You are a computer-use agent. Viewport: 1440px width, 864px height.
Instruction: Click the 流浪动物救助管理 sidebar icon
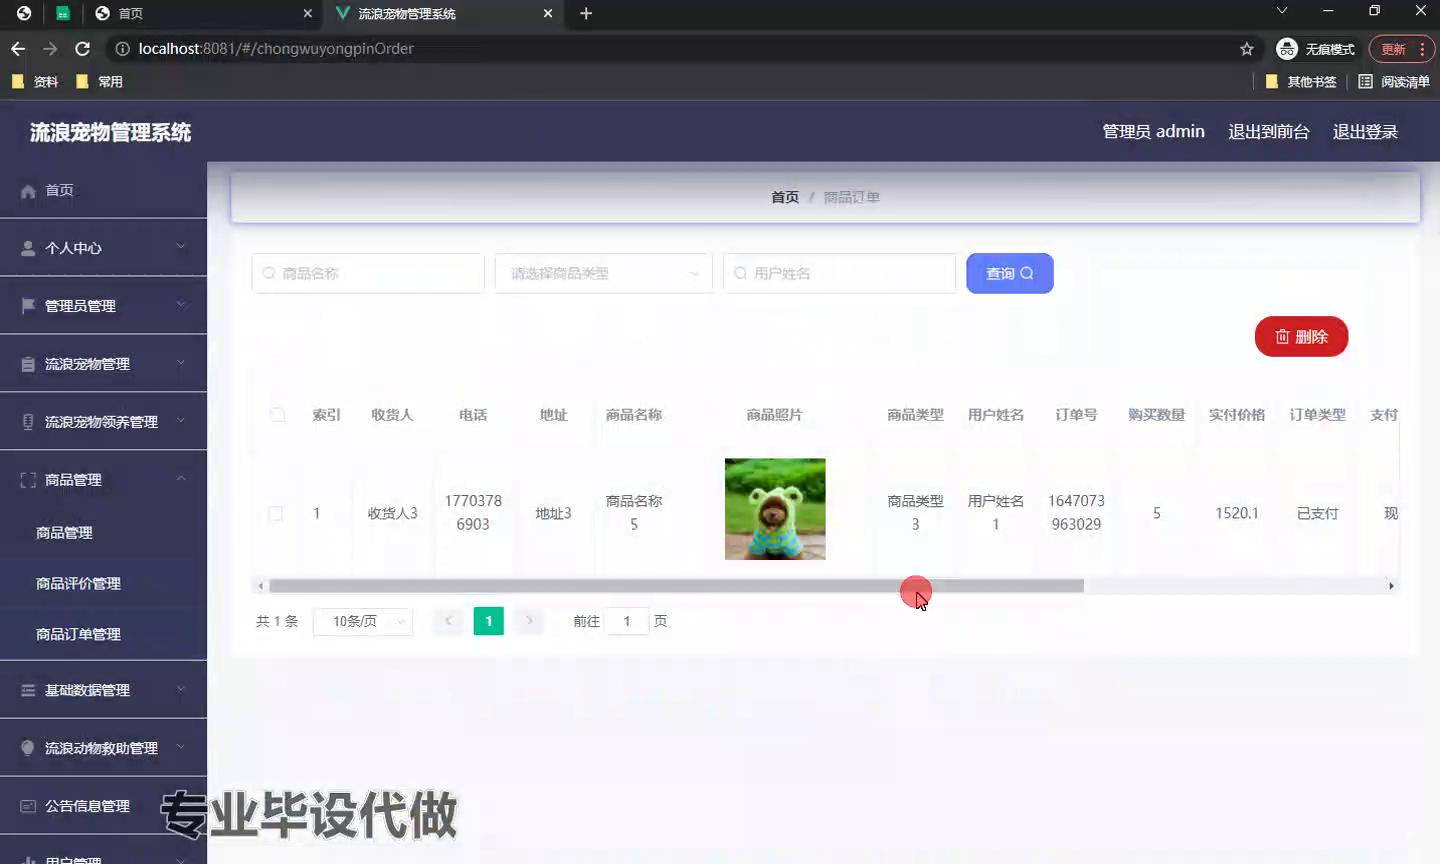click(x=28, y=748)
